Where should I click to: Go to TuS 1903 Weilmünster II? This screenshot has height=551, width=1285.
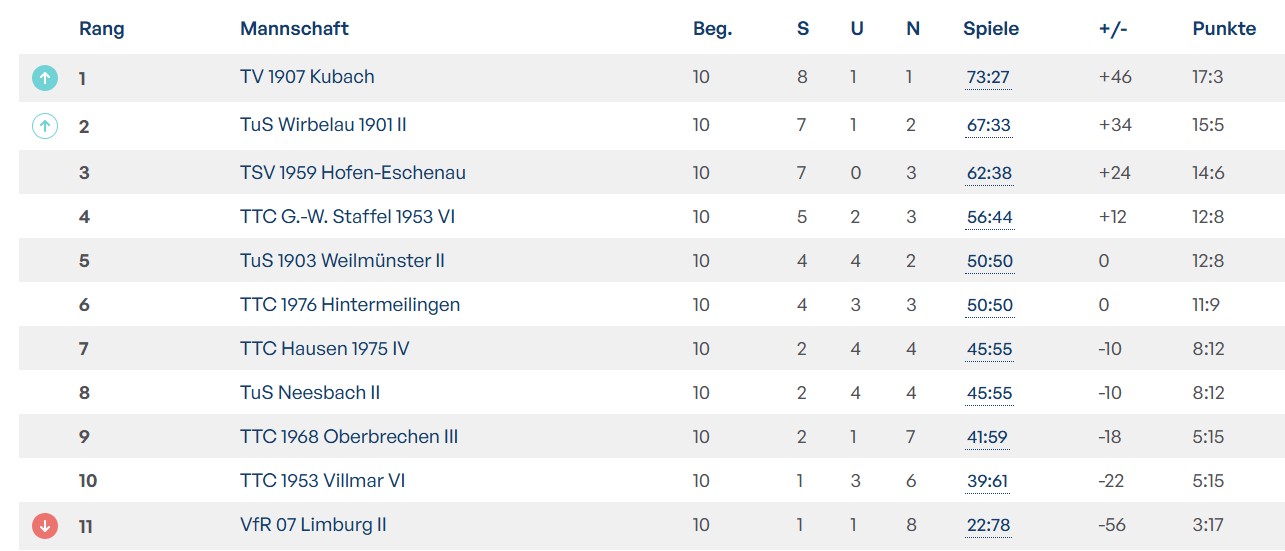tap(342, 261)
